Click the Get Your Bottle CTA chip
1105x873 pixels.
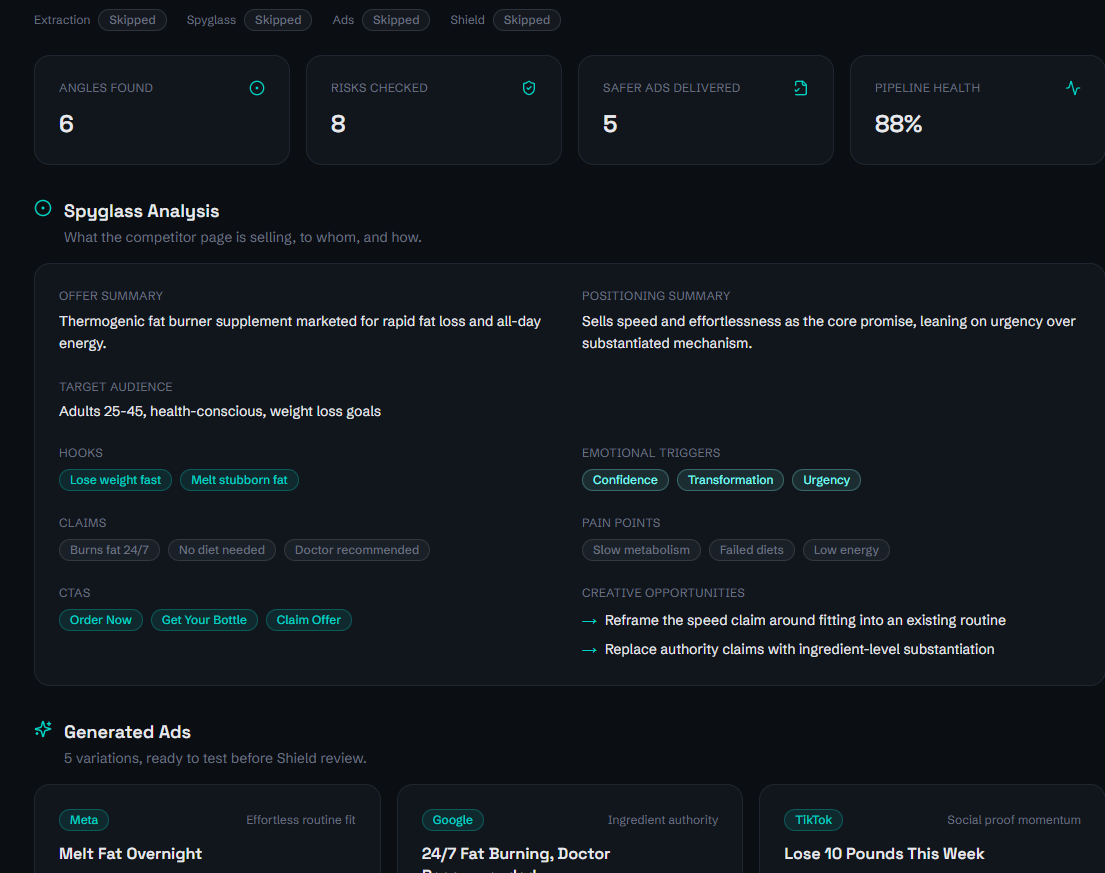pos(204,620)
